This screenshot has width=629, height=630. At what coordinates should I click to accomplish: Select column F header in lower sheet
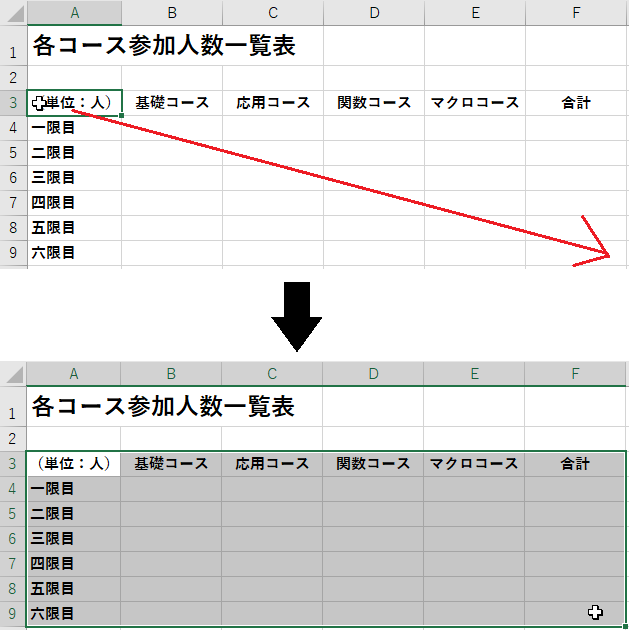click(x=575, y=374)
